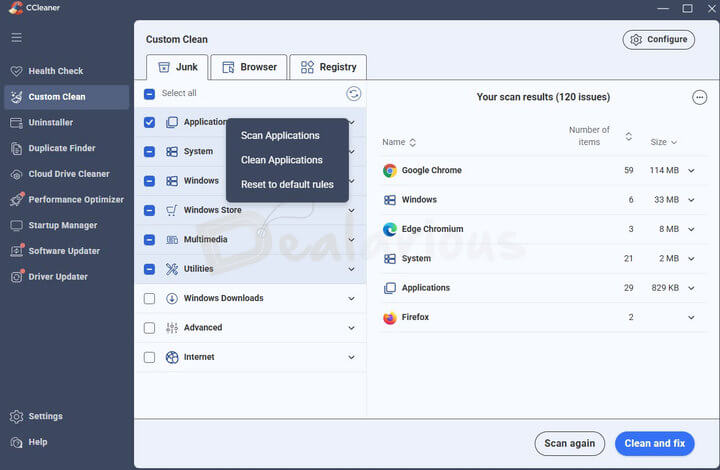Screen dimensions: 720x470
Task: Click the Windows icon in scan results
Action: coord(390,200)
